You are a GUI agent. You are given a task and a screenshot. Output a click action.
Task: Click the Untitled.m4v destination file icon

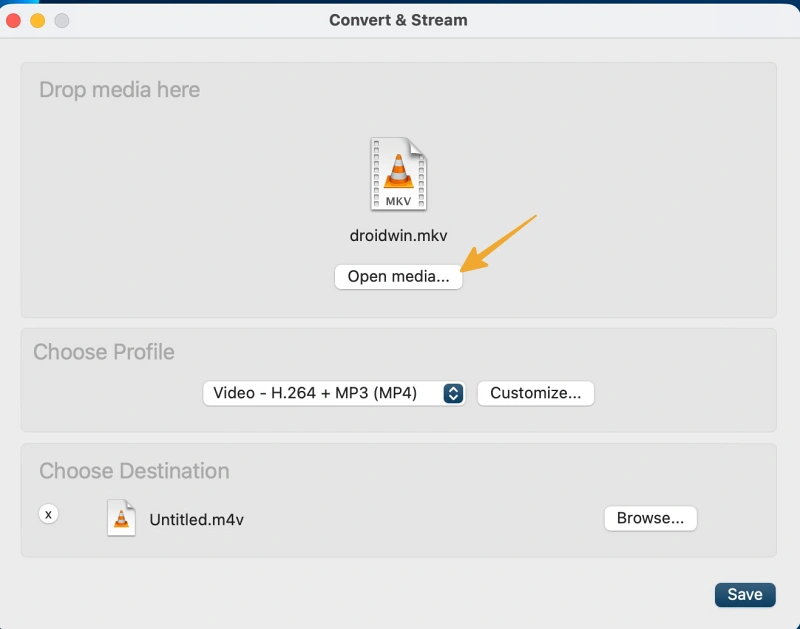click(121, 518)
